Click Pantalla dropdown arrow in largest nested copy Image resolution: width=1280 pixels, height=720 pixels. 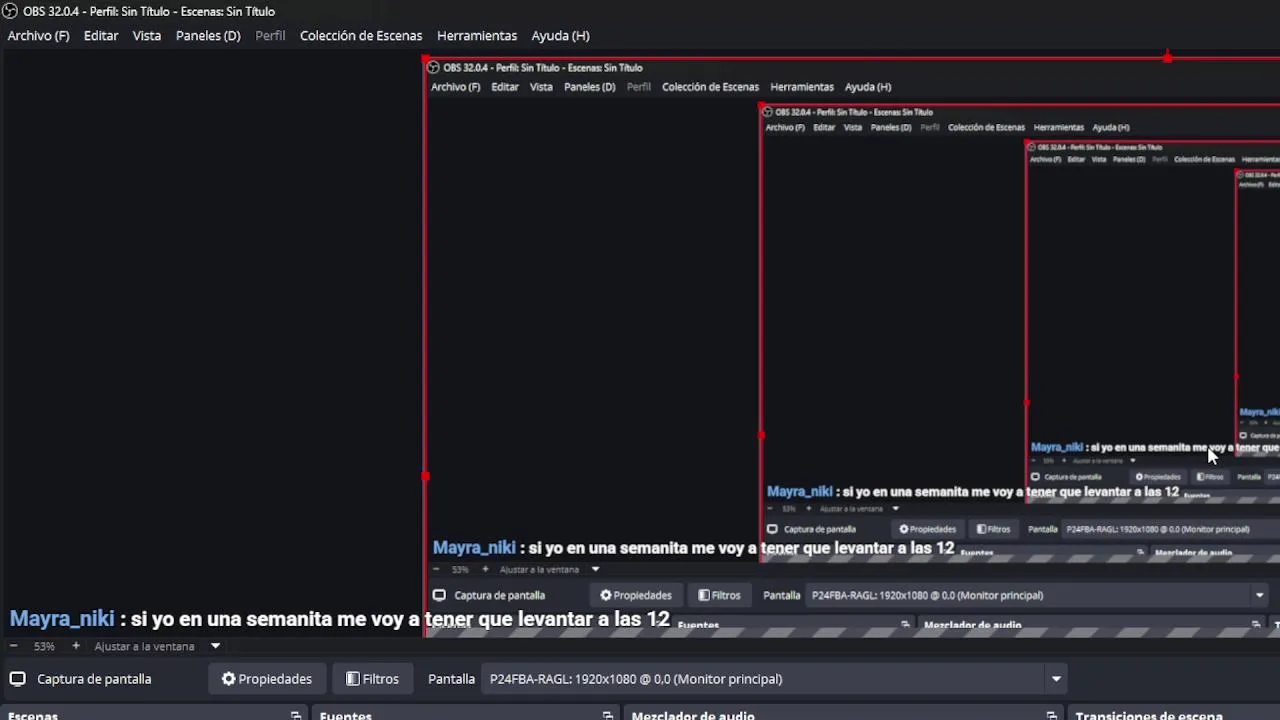click(x=1259, y=595)
